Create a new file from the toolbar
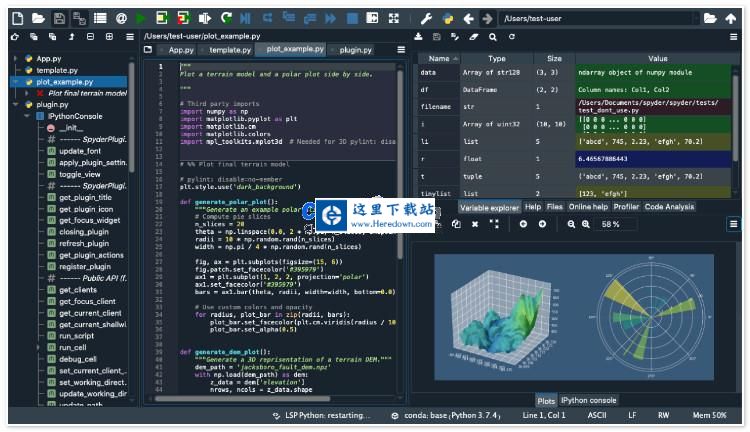The width and height of the screenshot is (750, 432). coord(18,18)
